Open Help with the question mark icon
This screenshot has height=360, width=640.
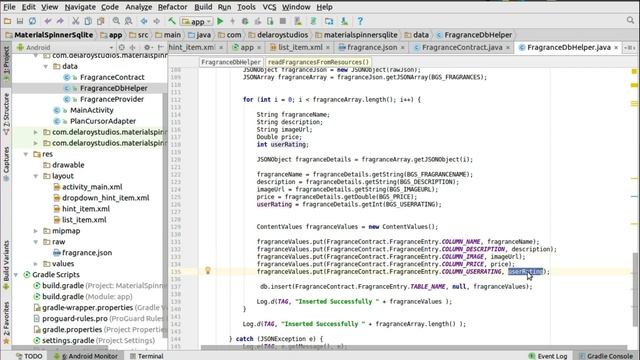tap(360, 21)
